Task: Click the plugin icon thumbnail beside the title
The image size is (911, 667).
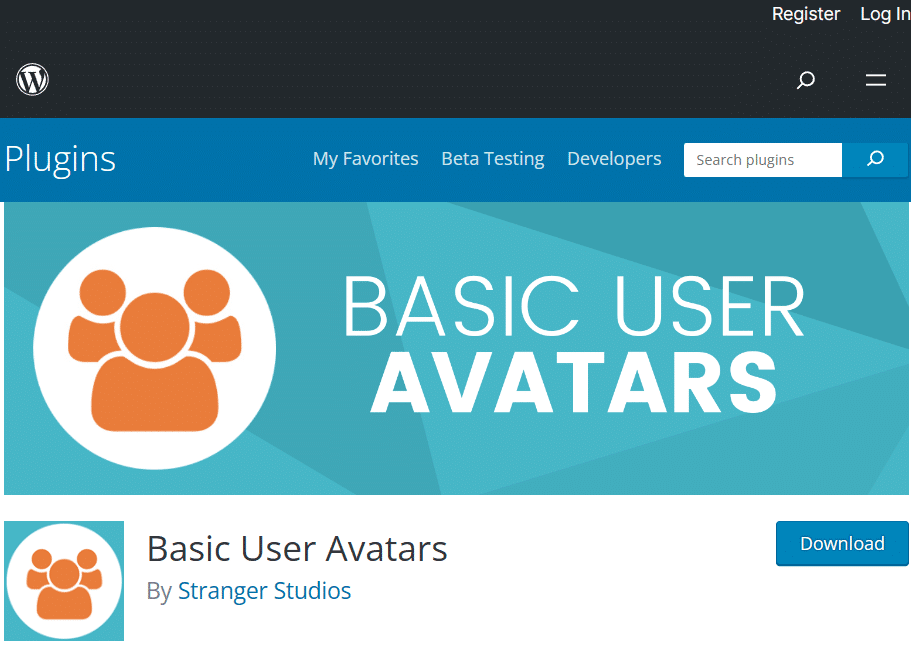Action: [x=63, y=581]
